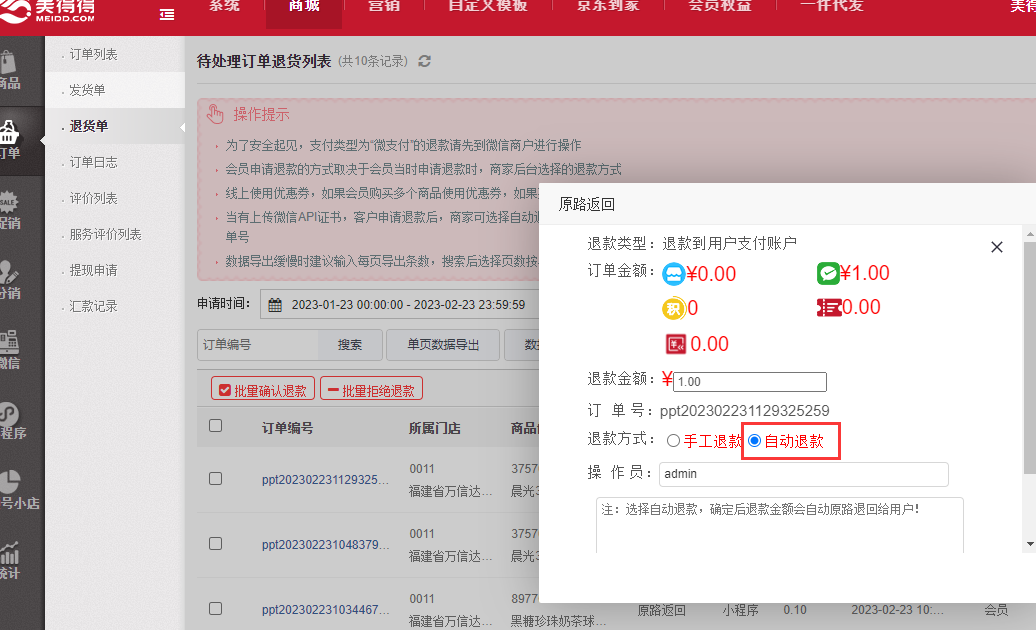Select the 自动退款 radio option
The image size is (1036, 630).
[755, 441]
